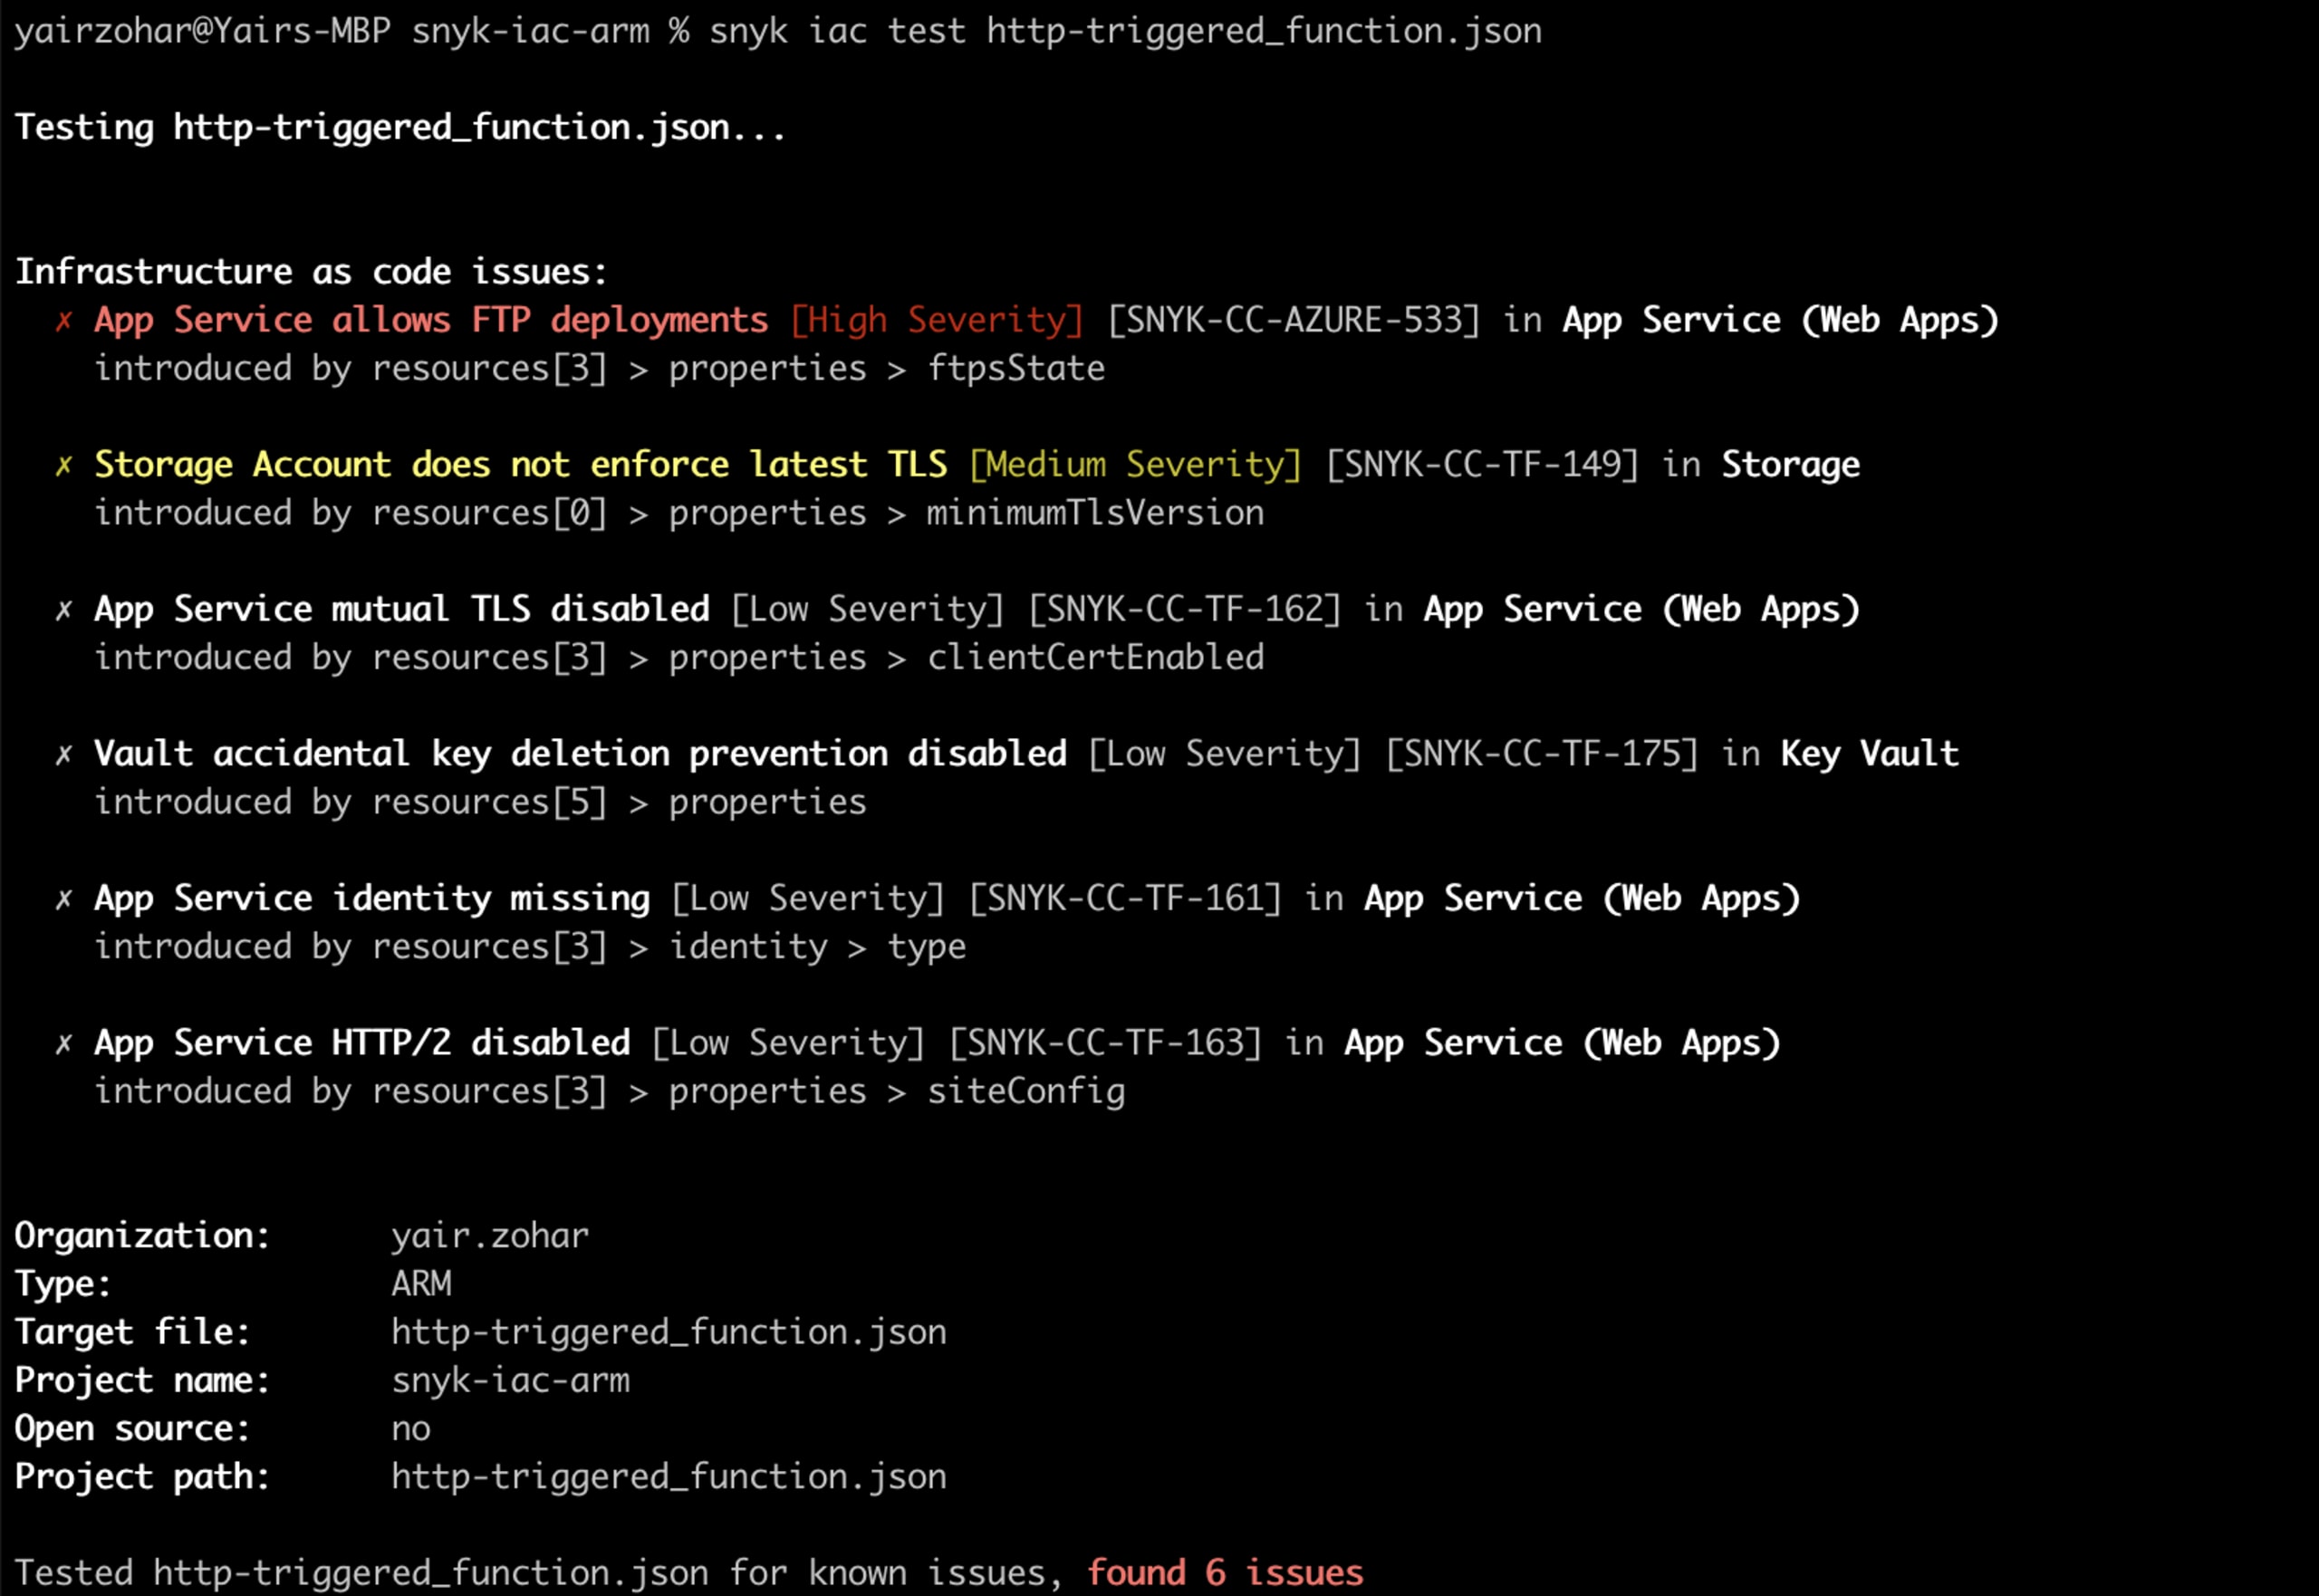
Task: Click the Target file value
Action: 668,1333
